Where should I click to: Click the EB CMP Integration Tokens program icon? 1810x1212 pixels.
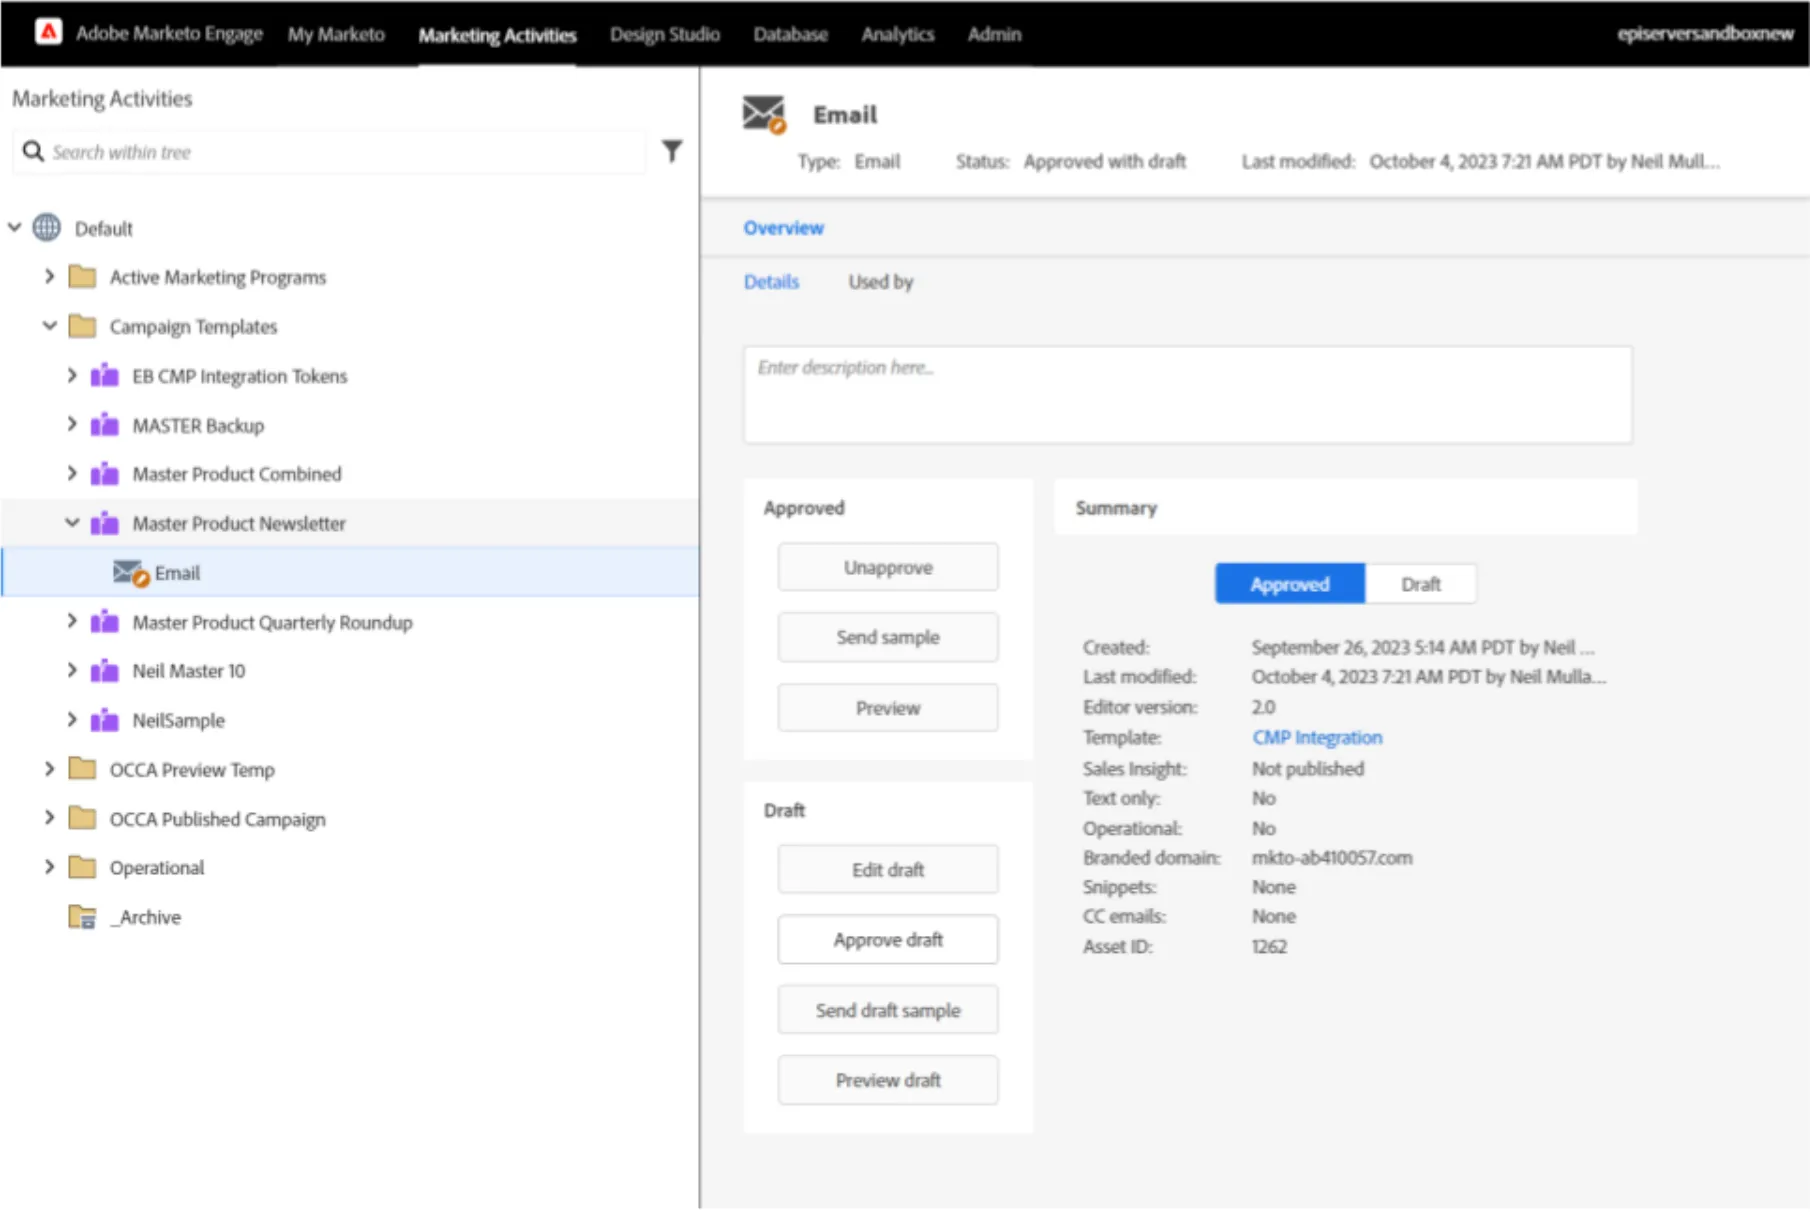point(104,376)
